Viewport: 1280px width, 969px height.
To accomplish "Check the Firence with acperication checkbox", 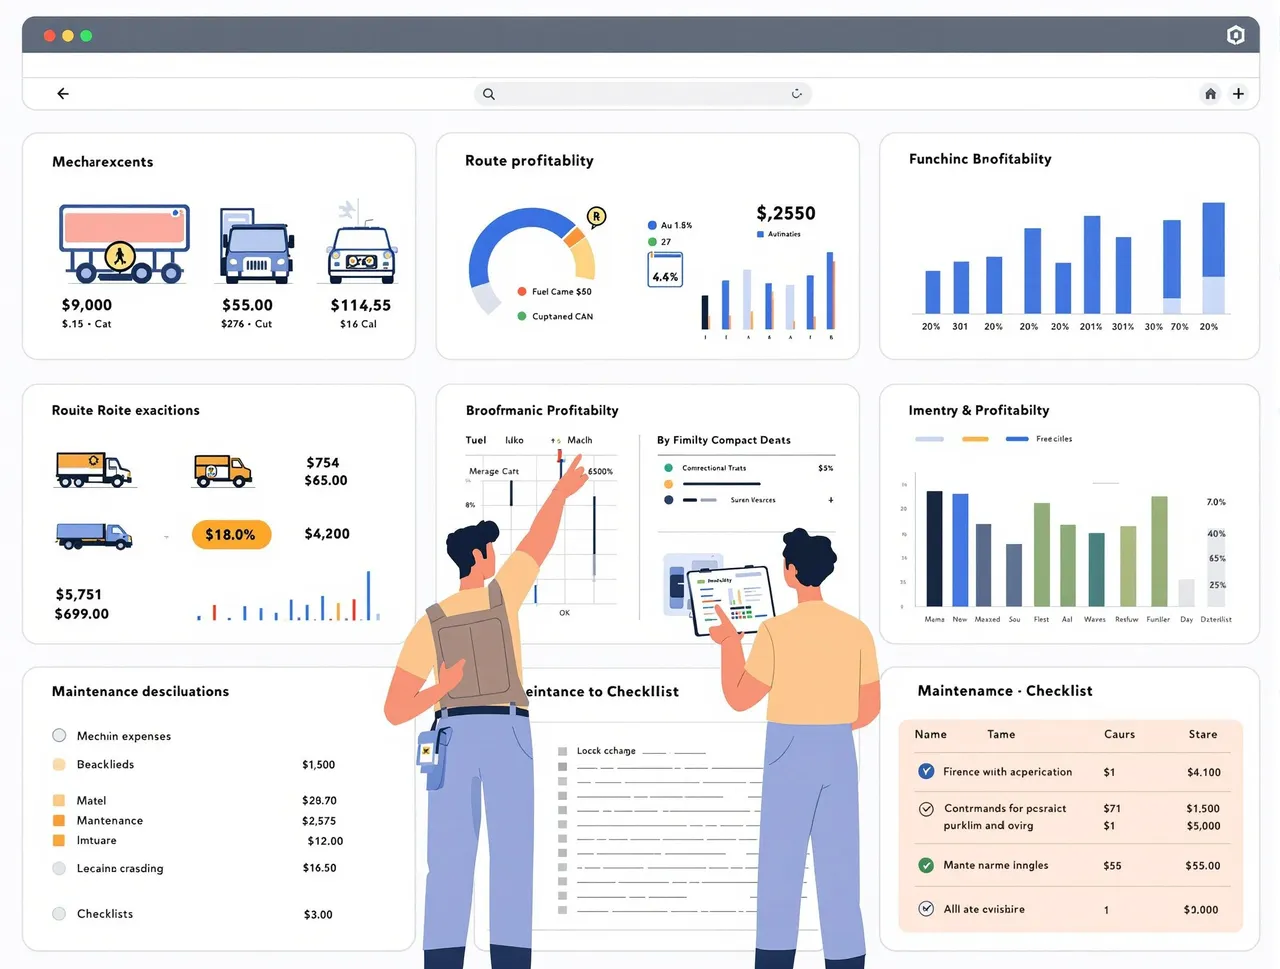I will 926,771.
